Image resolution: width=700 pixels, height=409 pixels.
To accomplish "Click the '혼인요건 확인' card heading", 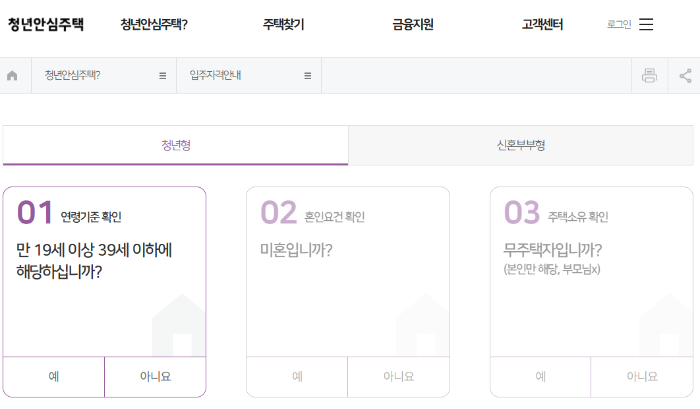I will click(x=335, y=217).
